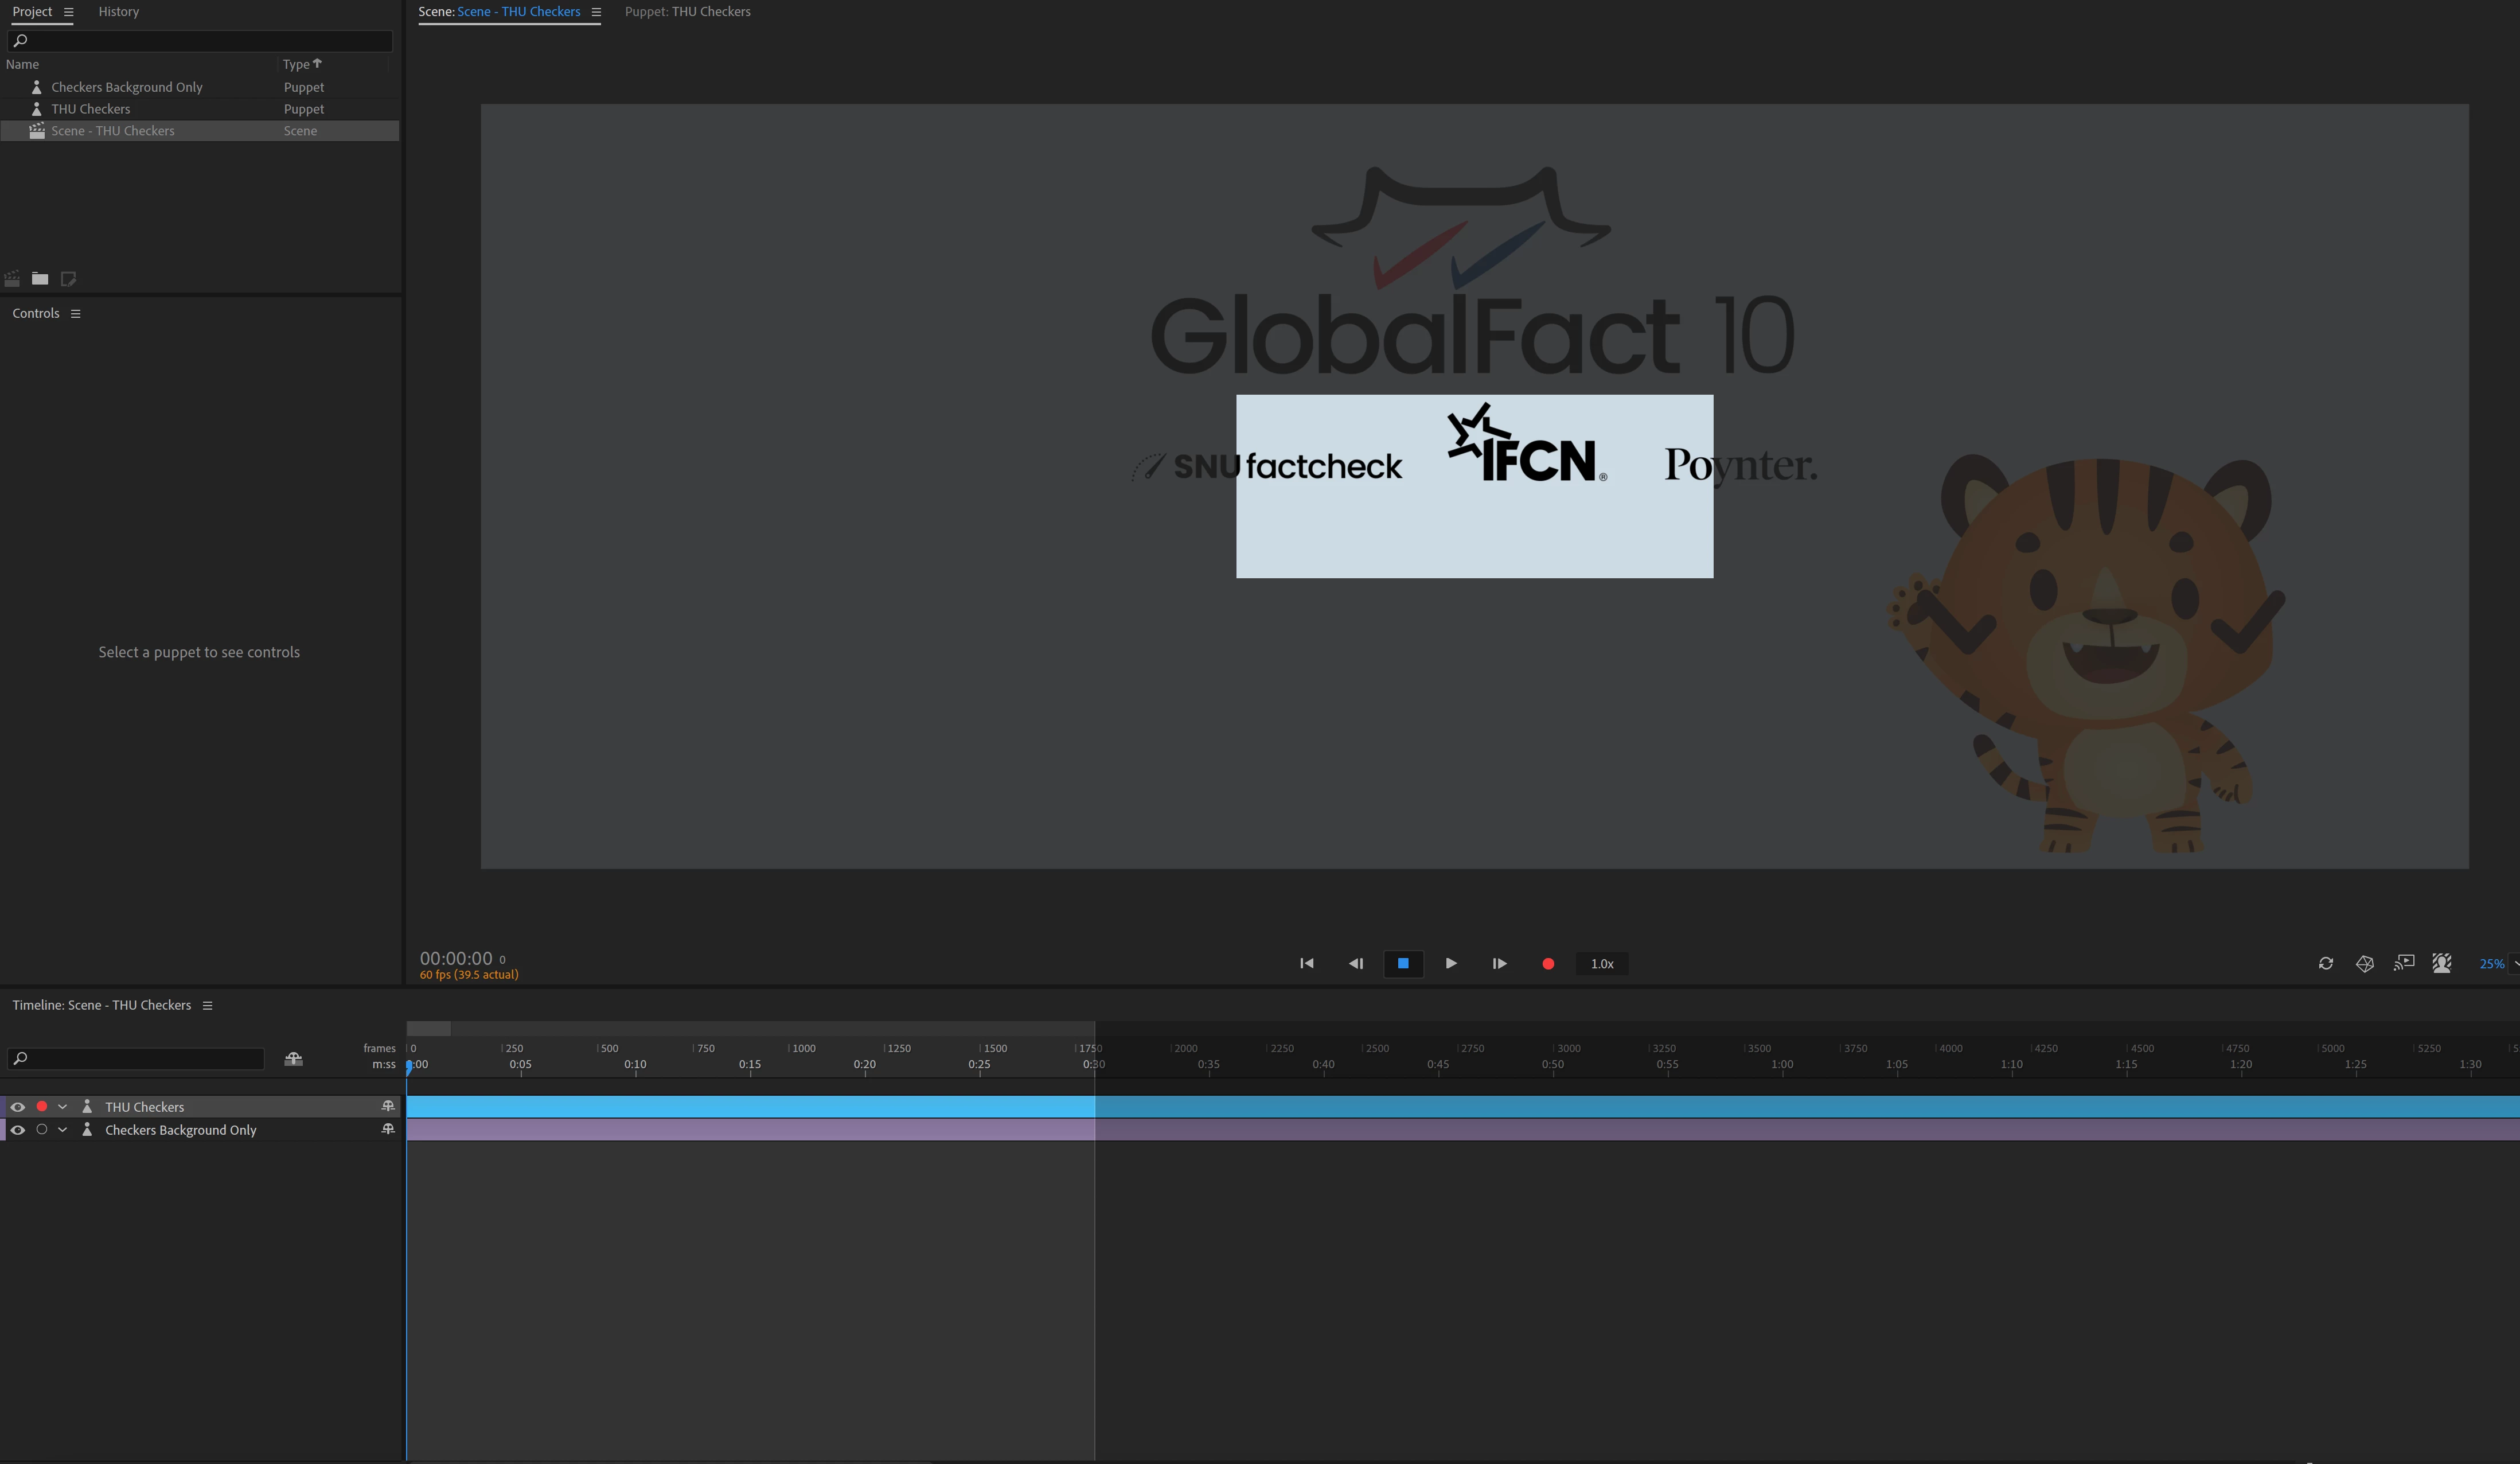Toggle transparent background icon in scene
The image size is (2520, 1464).
[x=2442, y=963]
